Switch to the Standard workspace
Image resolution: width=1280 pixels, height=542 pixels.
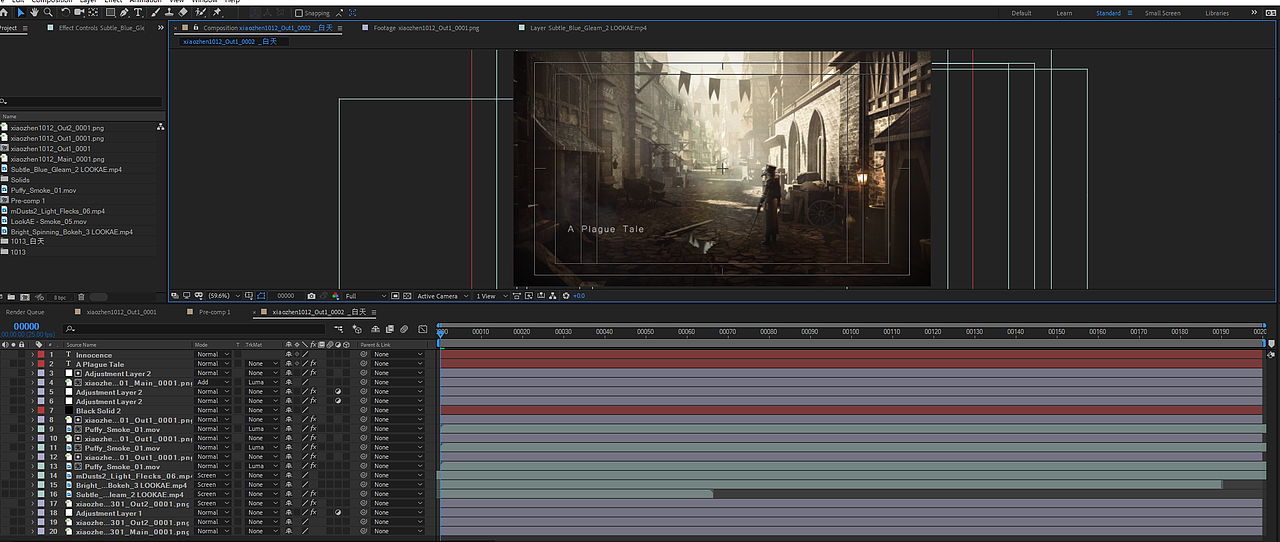pyautogui.click(x=1108, y=13)
